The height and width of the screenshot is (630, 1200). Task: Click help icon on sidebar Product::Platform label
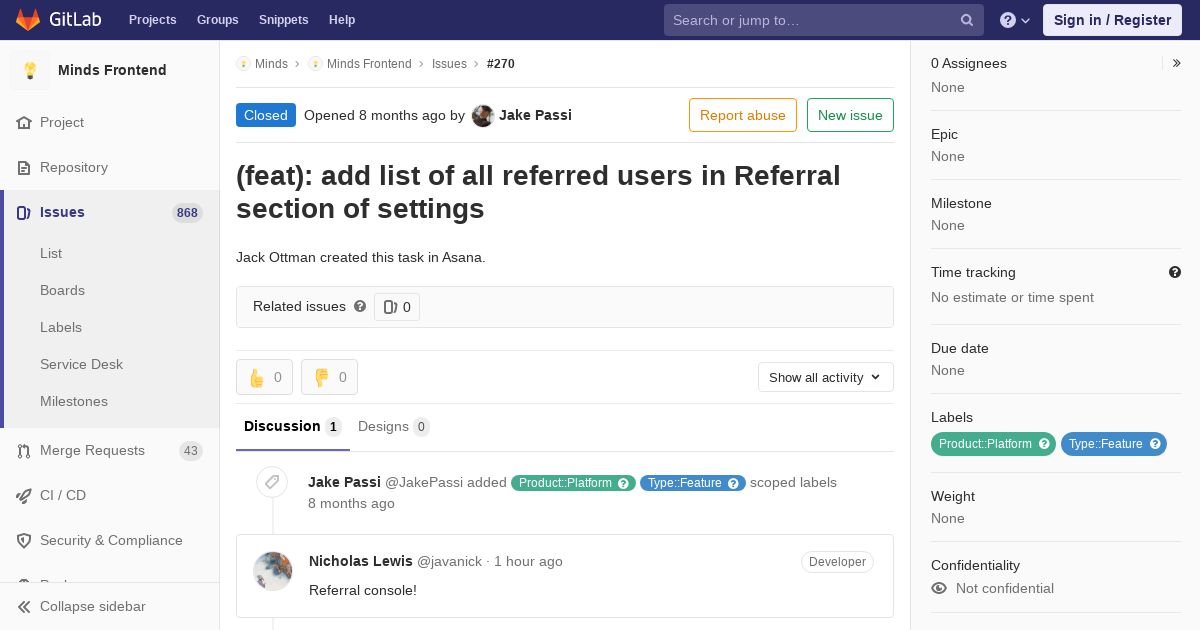coord(1044,443)
